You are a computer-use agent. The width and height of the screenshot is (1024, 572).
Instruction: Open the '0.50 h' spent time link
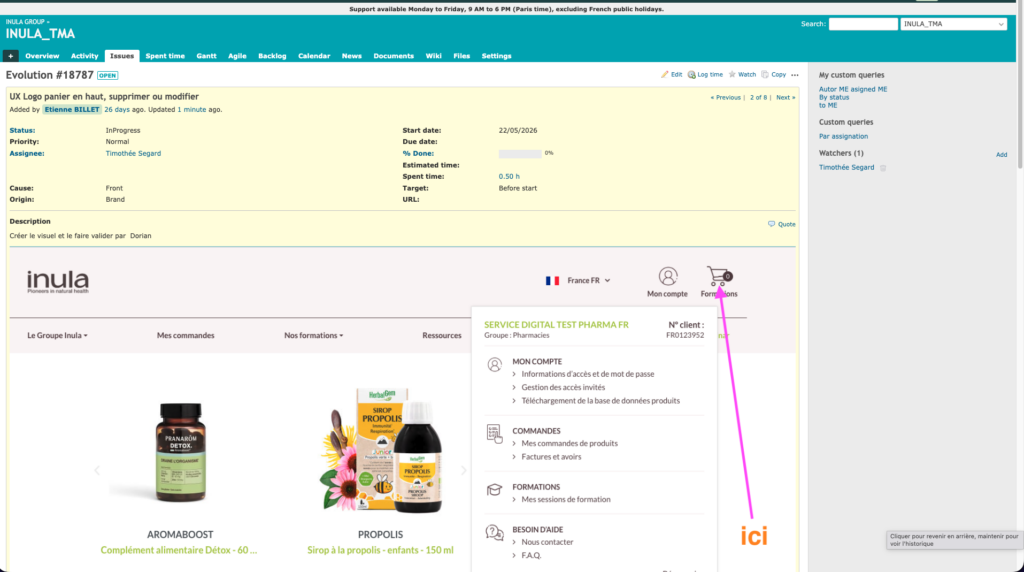coord(509,176)
